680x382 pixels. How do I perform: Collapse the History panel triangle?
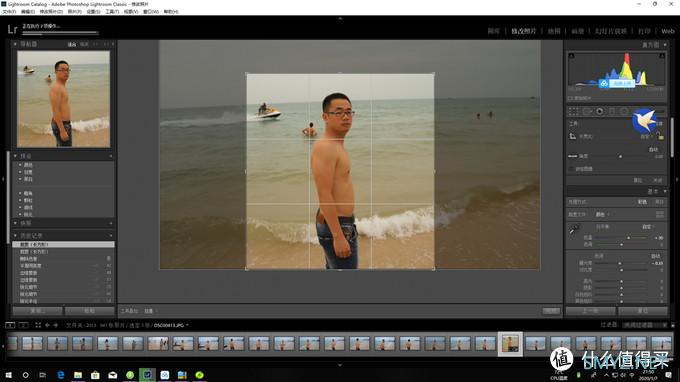tap(15, 235)
